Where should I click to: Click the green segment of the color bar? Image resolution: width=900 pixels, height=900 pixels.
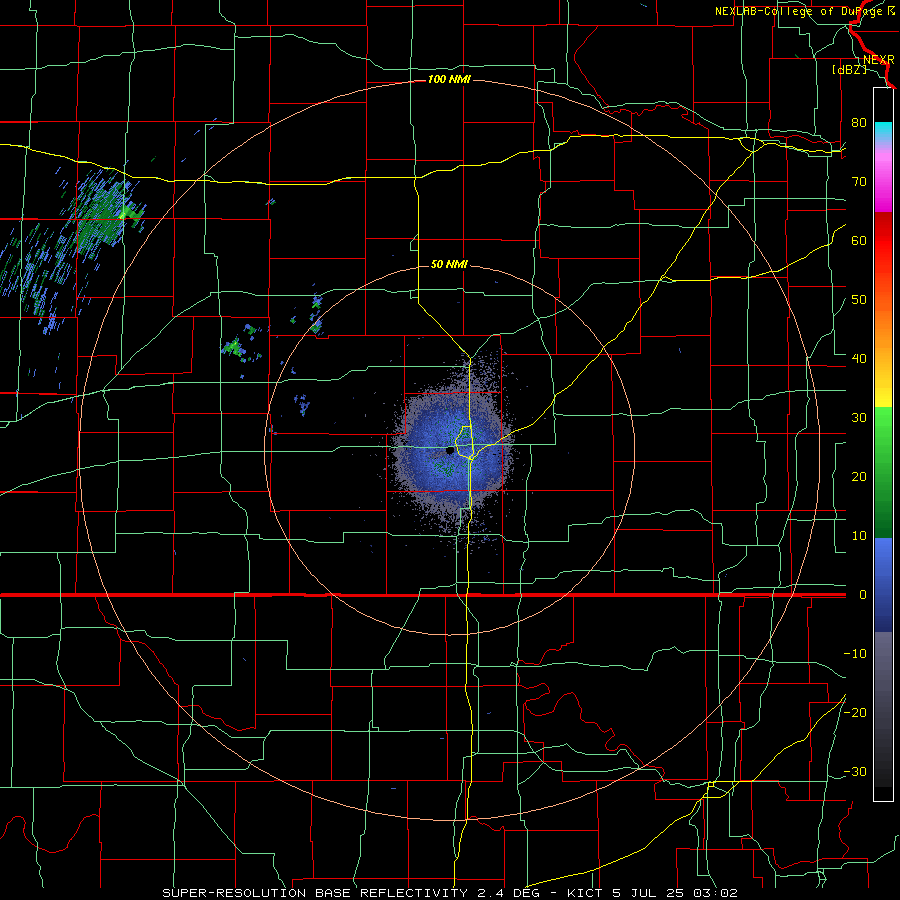pos(883,472)
